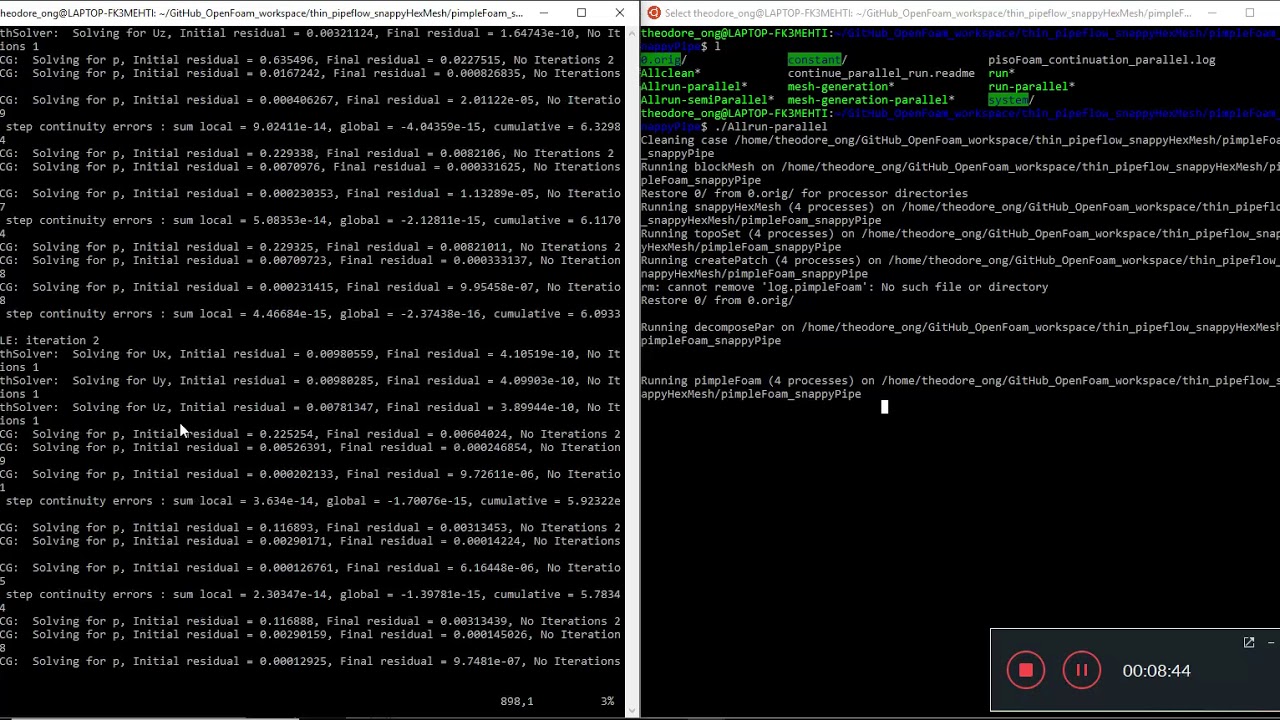Screen dimensions: 1280x720
Task: Close the left solver log terminal window
Action: pos(619,13)
